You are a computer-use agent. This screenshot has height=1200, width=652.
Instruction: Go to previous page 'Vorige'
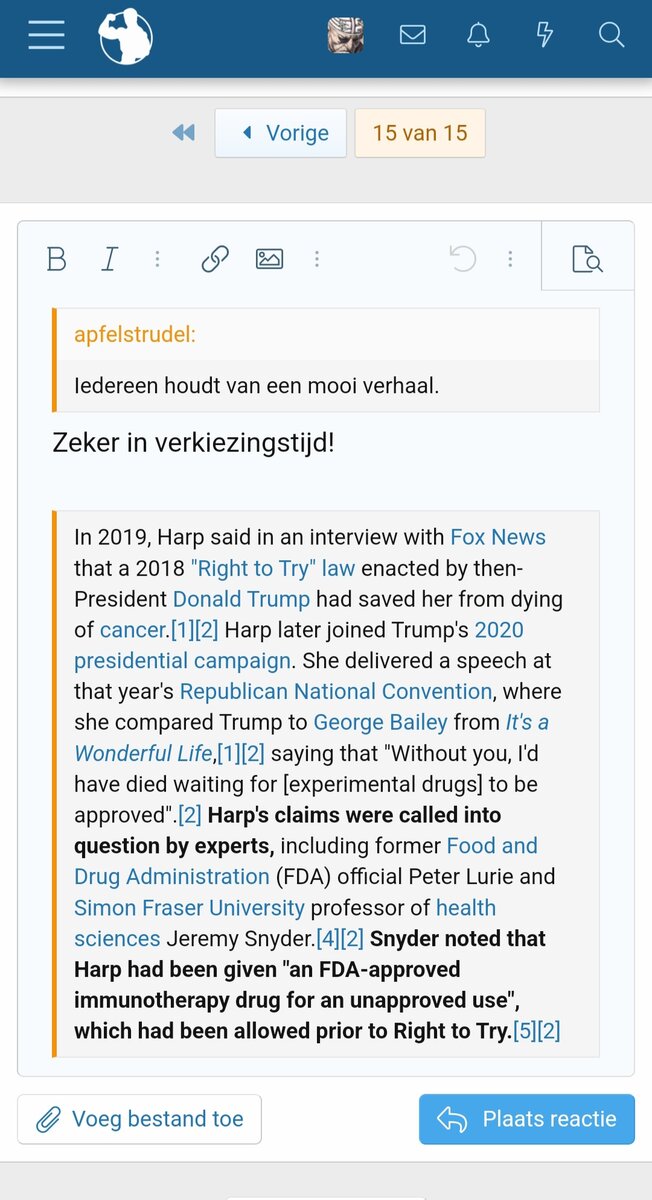(281, 133)
